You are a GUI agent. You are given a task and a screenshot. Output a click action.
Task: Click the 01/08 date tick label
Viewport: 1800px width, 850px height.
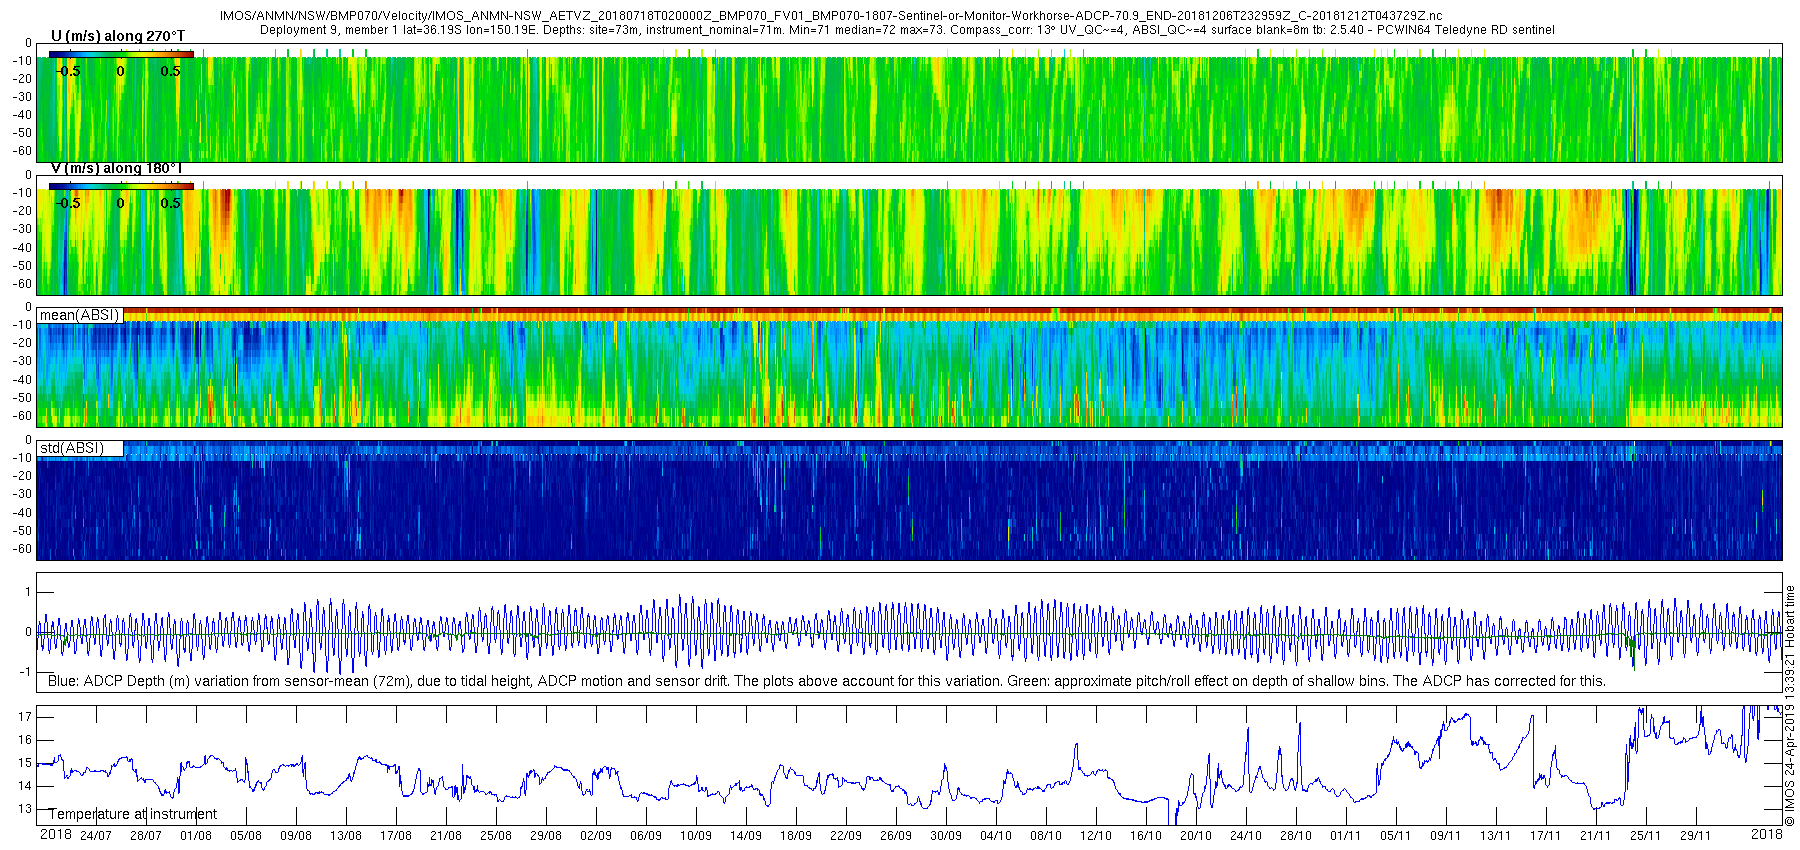click(x=196, y=835)
